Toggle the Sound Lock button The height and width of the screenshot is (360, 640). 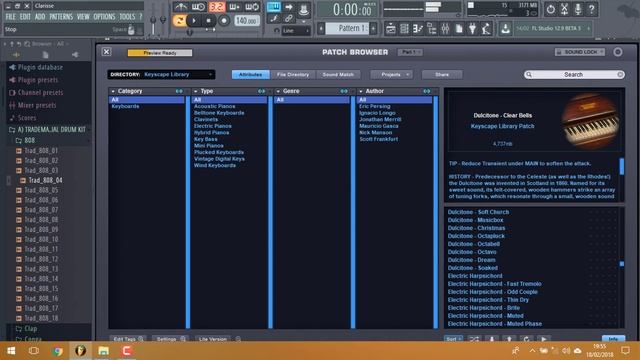click(580, 52)
